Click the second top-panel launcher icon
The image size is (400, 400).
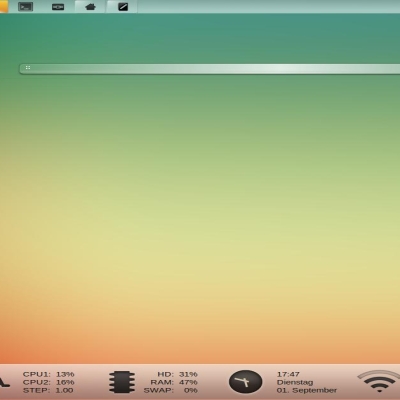(x=58, y=7)
